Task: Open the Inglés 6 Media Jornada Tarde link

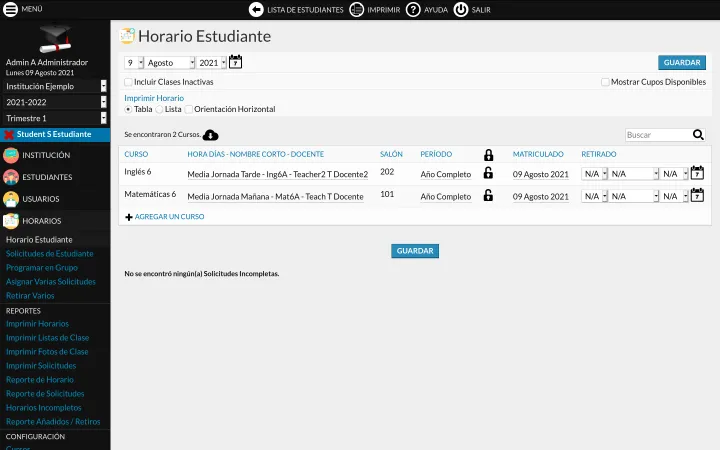Action: (x=278, y=174)
